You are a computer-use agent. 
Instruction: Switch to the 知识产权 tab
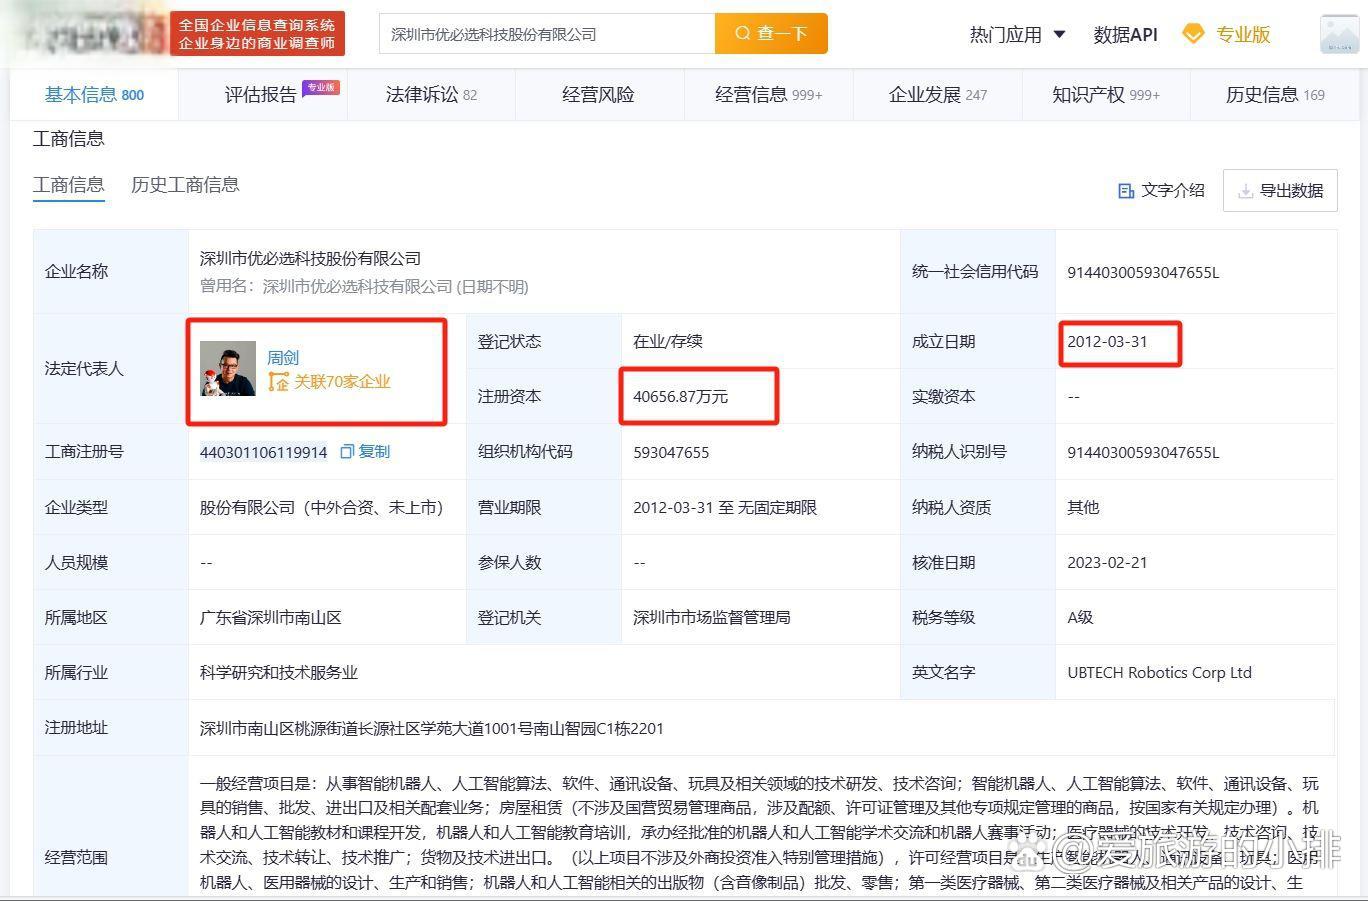coord(1090,94)
